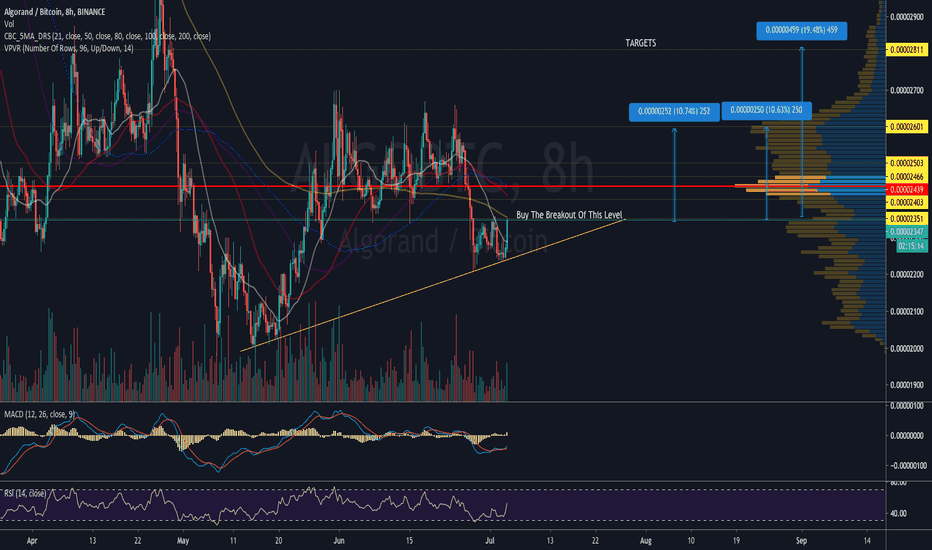Open the RSI (14, close) legend

coord(25,494)
